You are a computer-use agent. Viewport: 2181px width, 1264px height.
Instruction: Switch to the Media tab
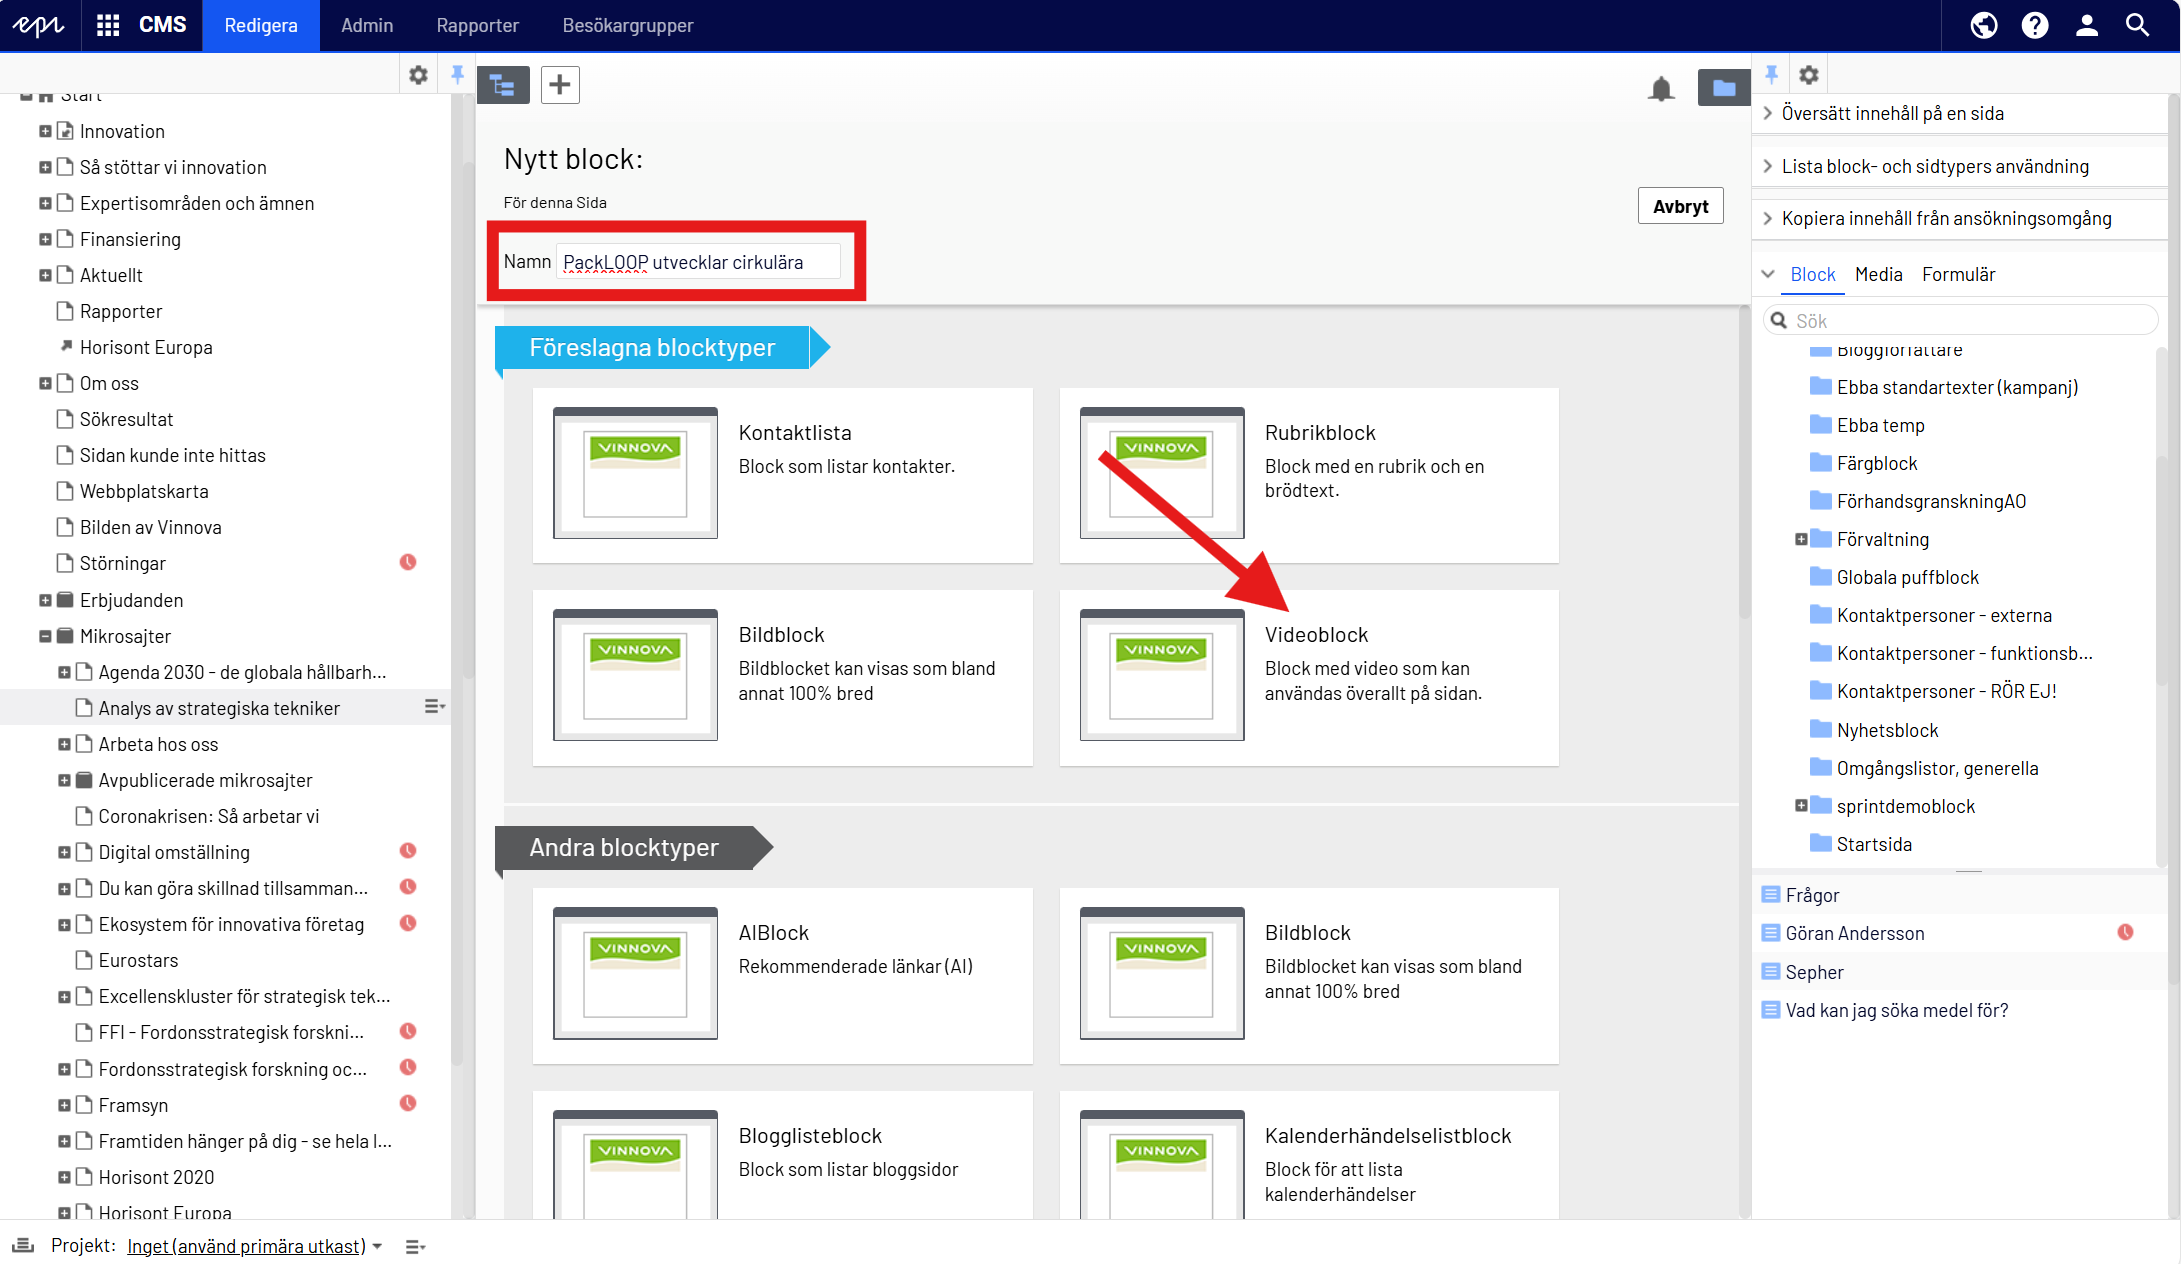click(x=1878, y=274)
